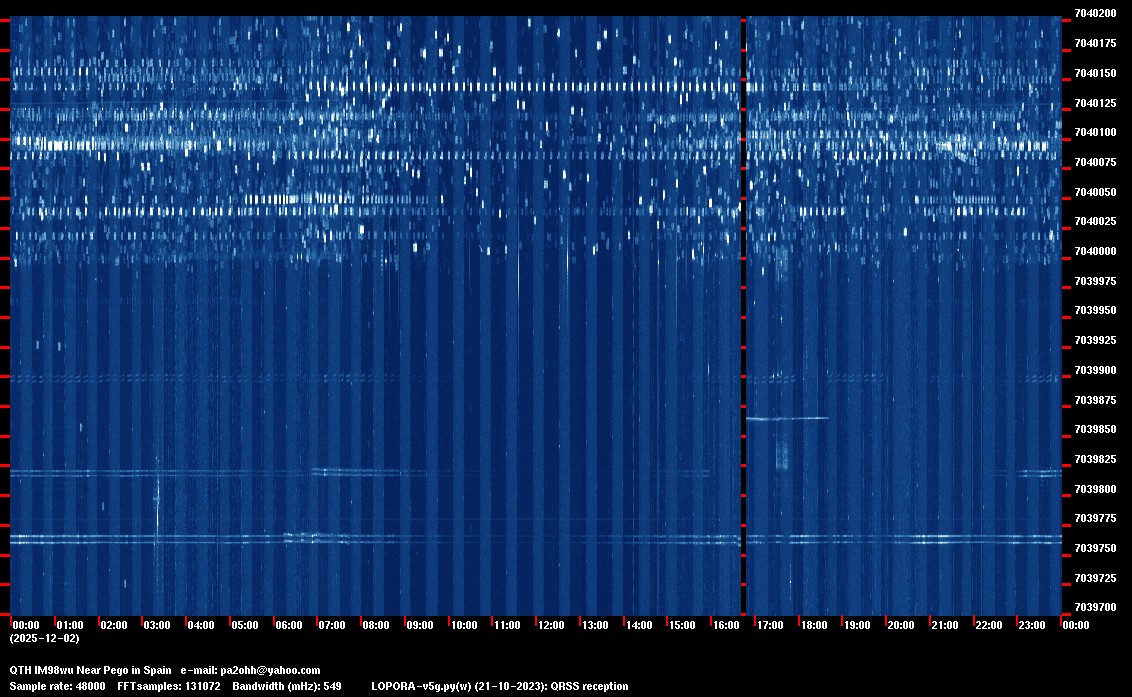The height and width of the screenshot is (697, 1132).
Task: Click the 7040150 frequency label
Action: coord(1095,73)
